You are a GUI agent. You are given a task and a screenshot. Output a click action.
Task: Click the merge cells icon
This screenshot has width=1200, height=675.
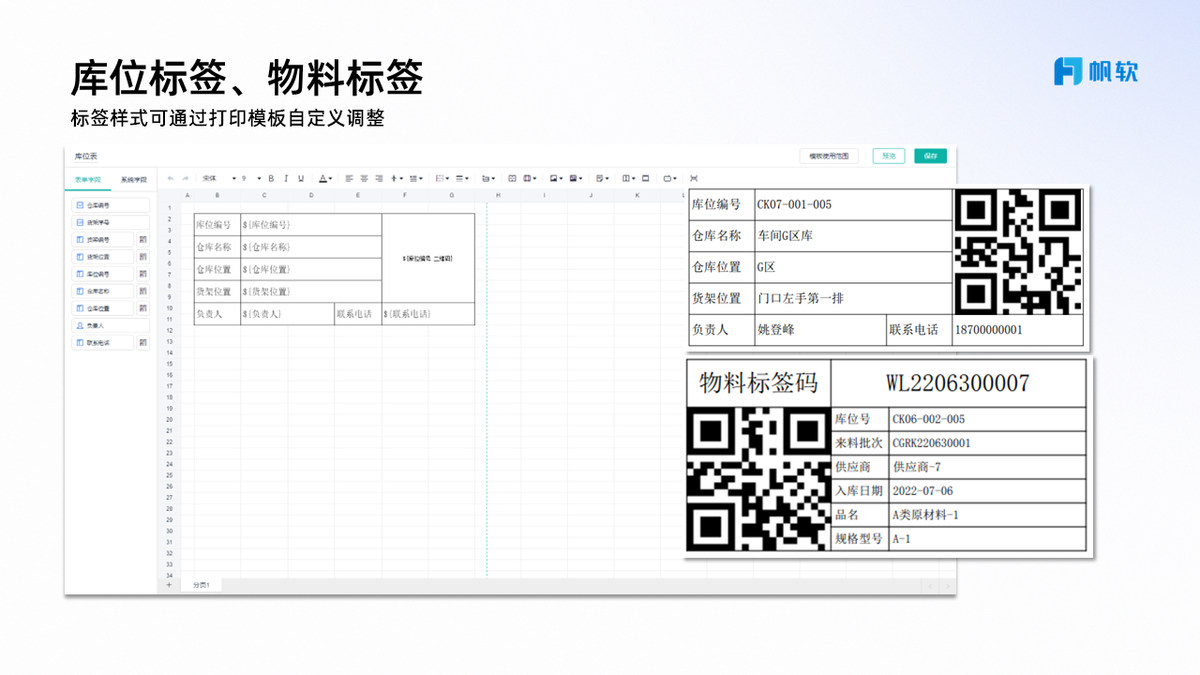click(513, 178)
